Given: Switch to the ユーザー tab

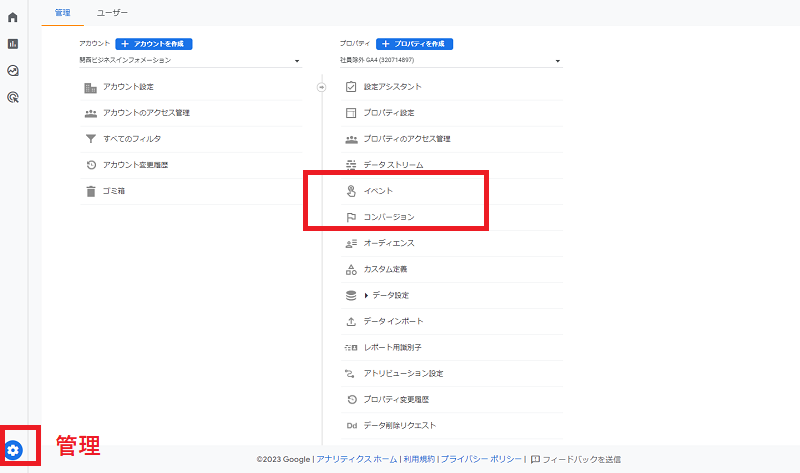Looking at the screenshot, I should click(112, 12).
